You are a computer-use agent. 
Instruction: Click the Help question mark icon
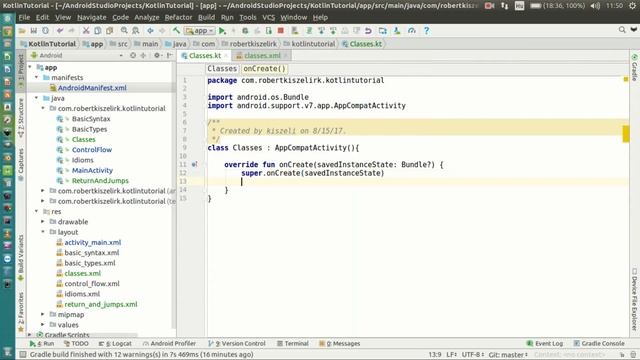coord(426,31)
